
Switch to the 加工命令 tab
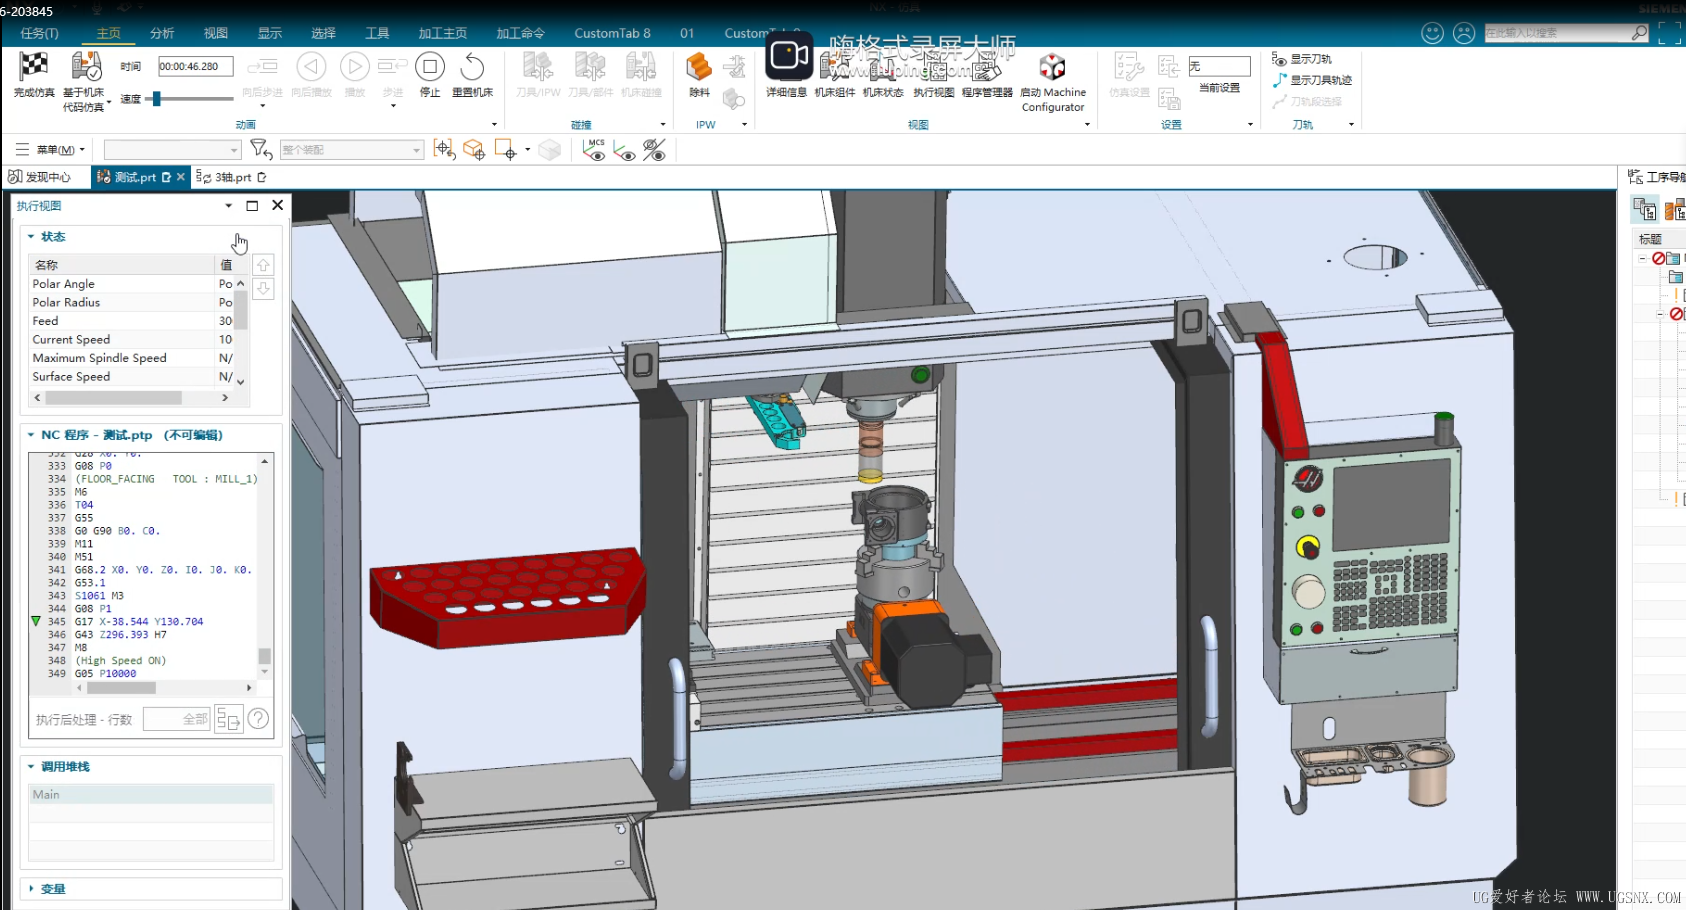tap(521, 33)
